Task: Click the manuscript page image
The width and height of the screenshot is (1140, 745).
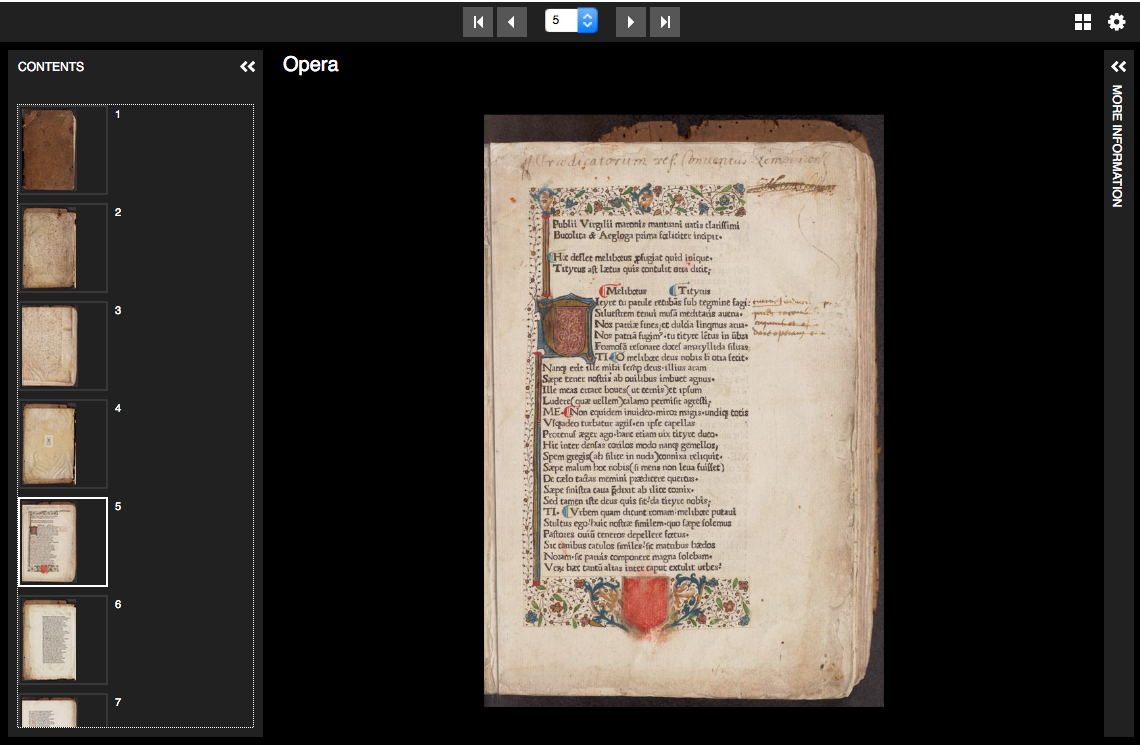Action: point(683,410)
